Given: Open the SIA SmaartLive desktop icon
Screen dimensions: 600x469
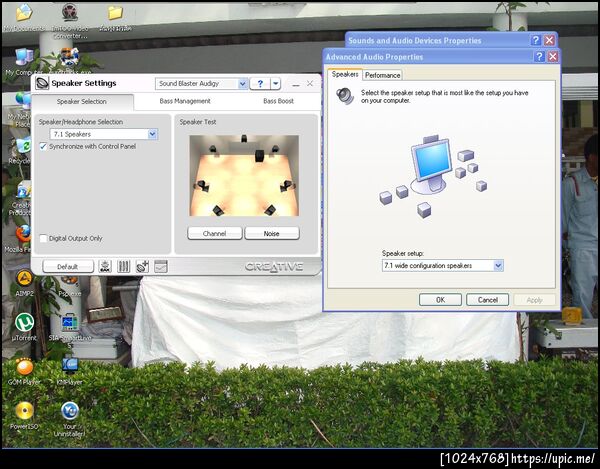Looking at the screenshot, I should (x=70, y=330).
